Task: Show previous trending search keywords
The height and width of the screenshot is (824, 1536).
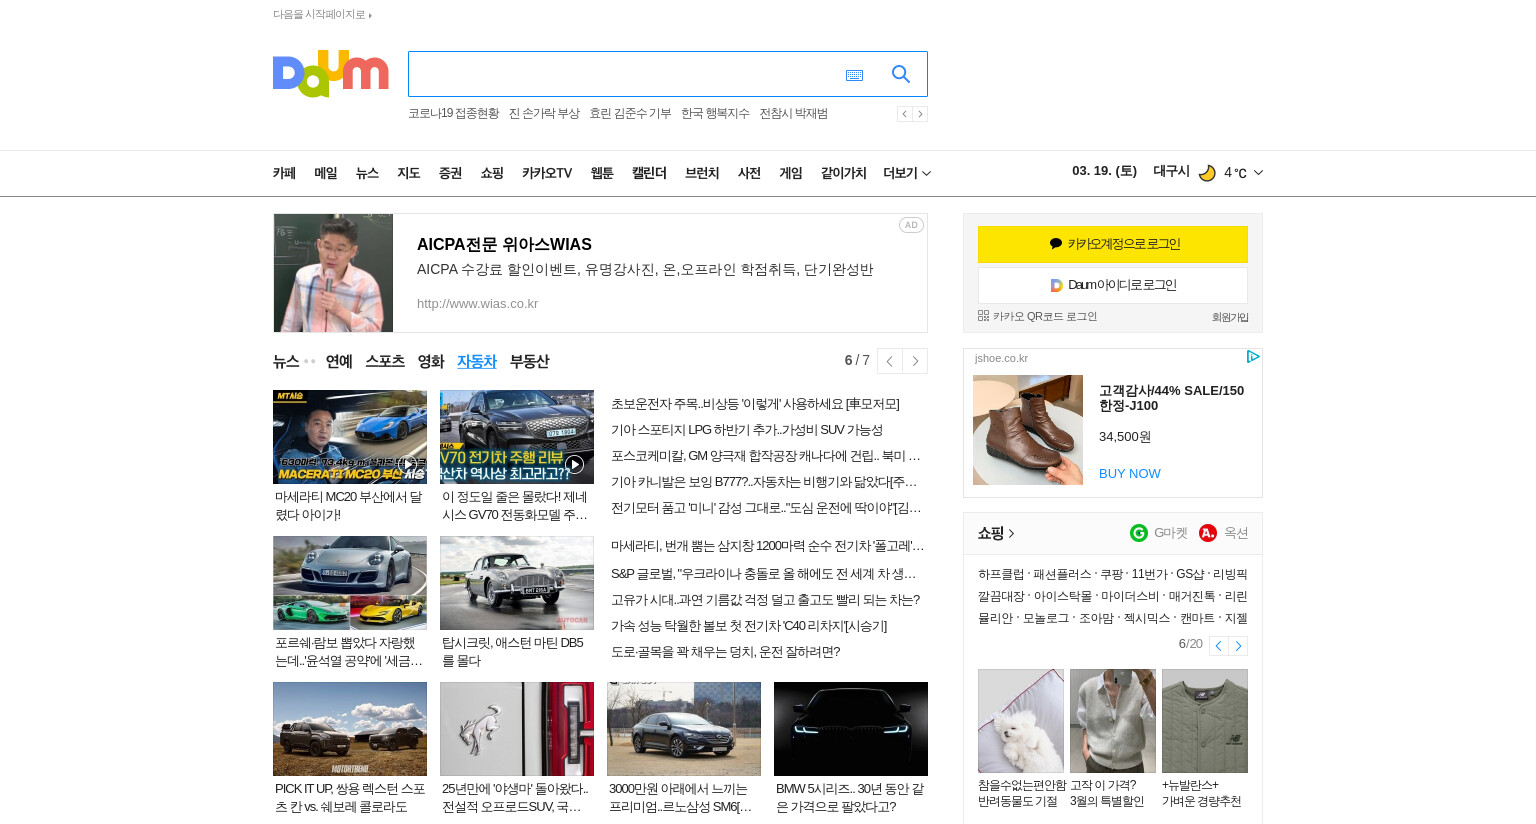Action: pyautogui.click(x=904, y=114)
